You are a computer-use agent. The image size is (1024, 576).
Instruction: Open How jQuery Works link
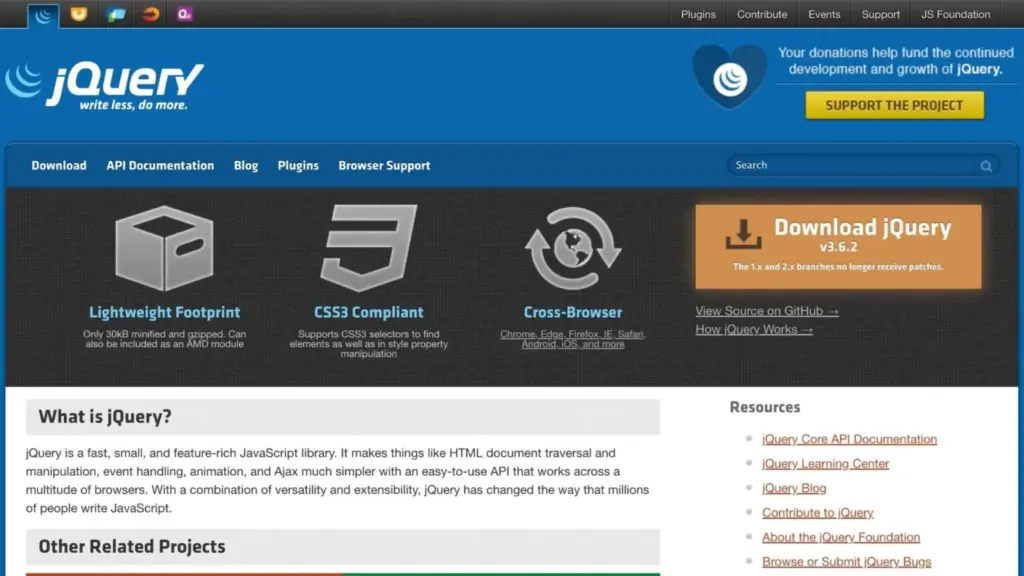[x=754, y=330]
